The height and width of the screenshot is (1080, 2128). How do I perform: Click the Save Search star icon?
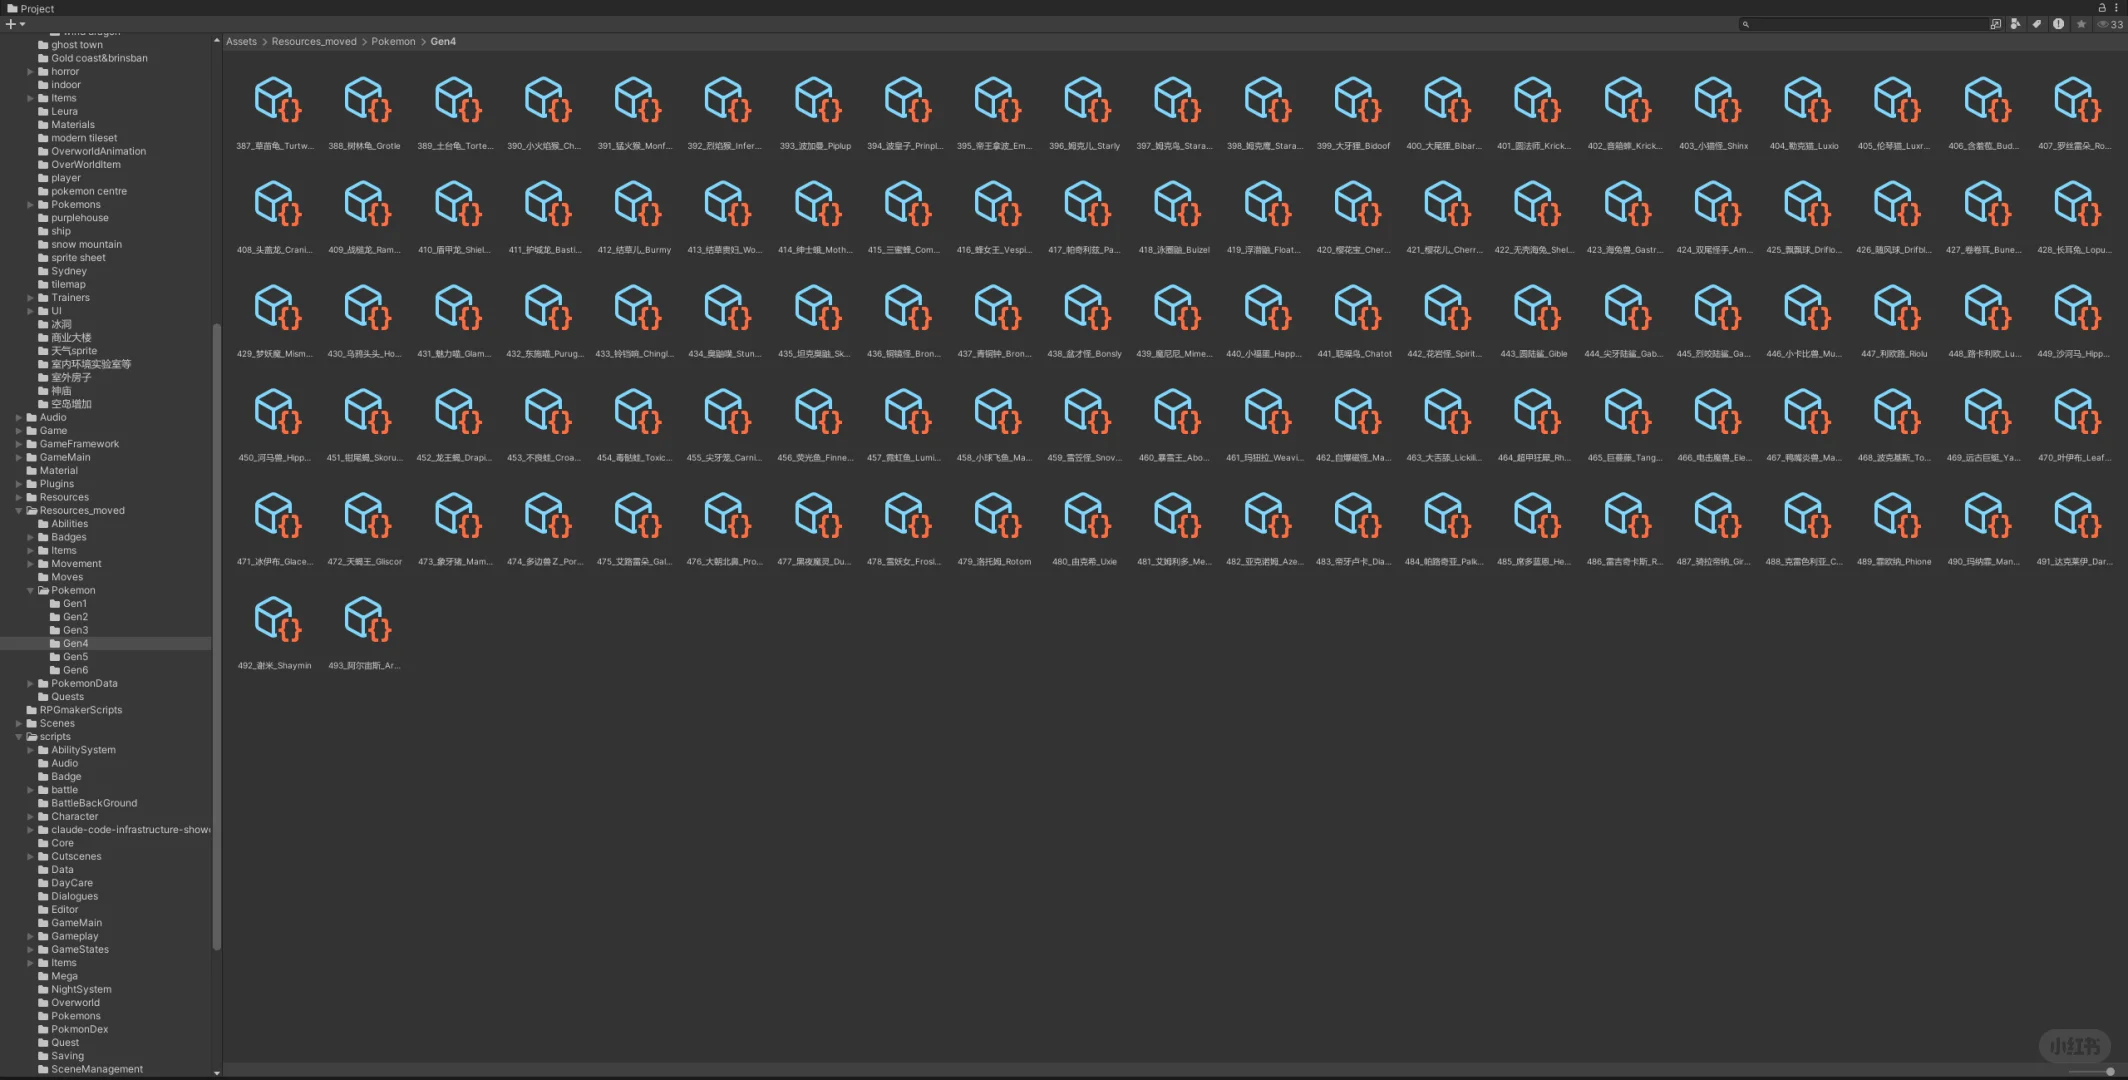point(2081,24)
